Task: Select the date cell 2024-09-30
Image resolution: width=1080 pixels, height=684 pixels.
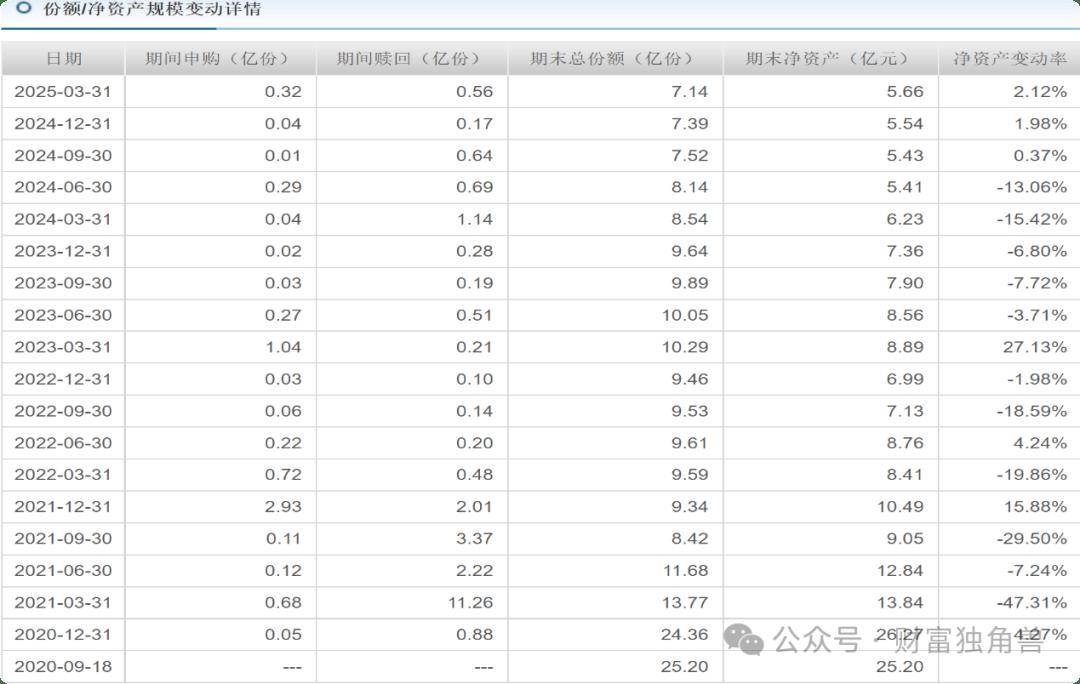Action: (x=63, y=156)
